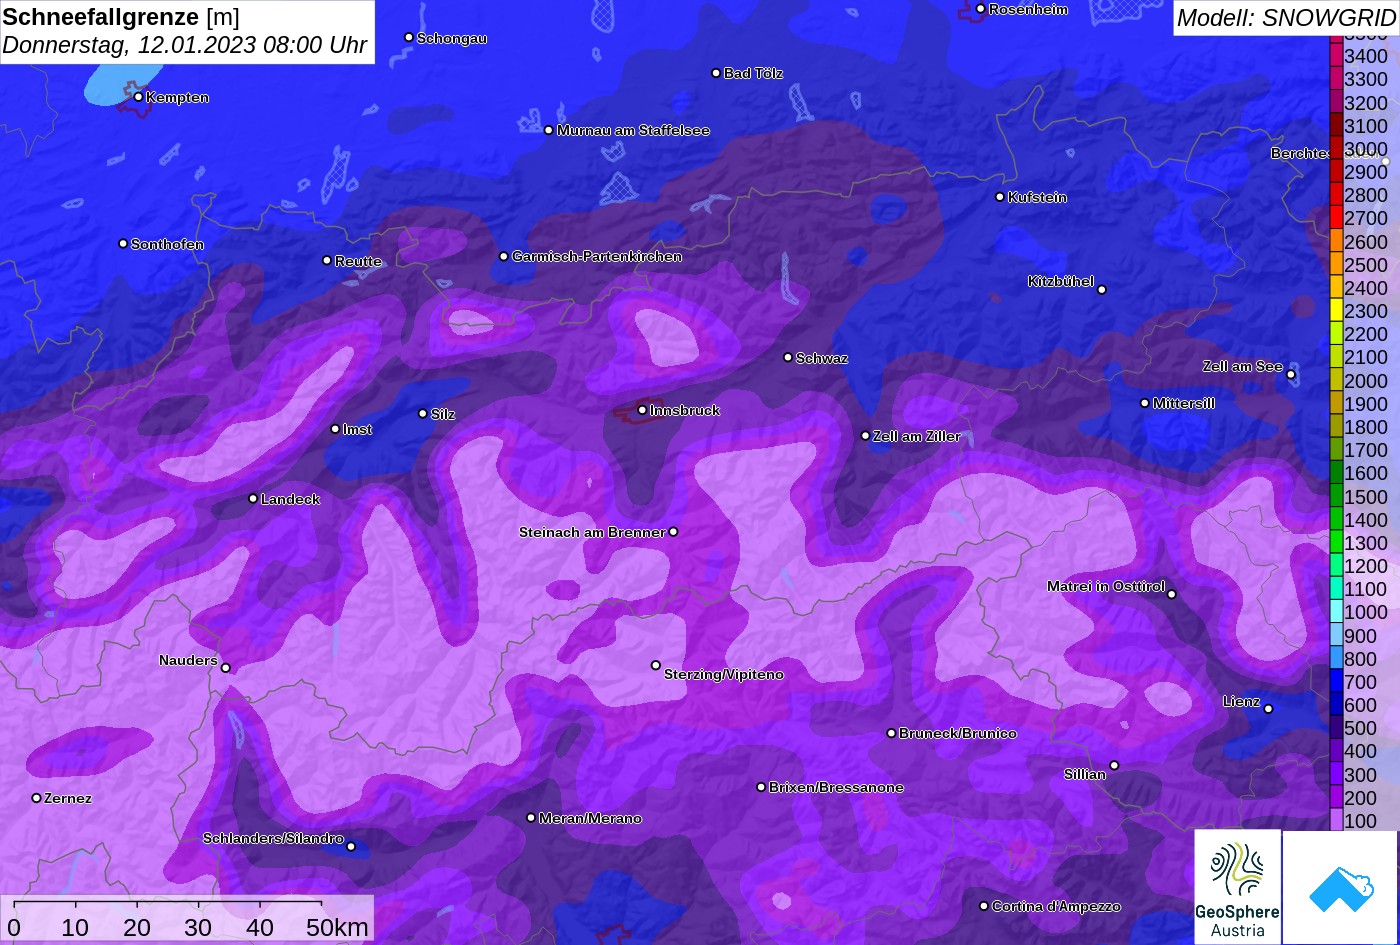Click the Murnau am Staffelsee label

[633, 130]
